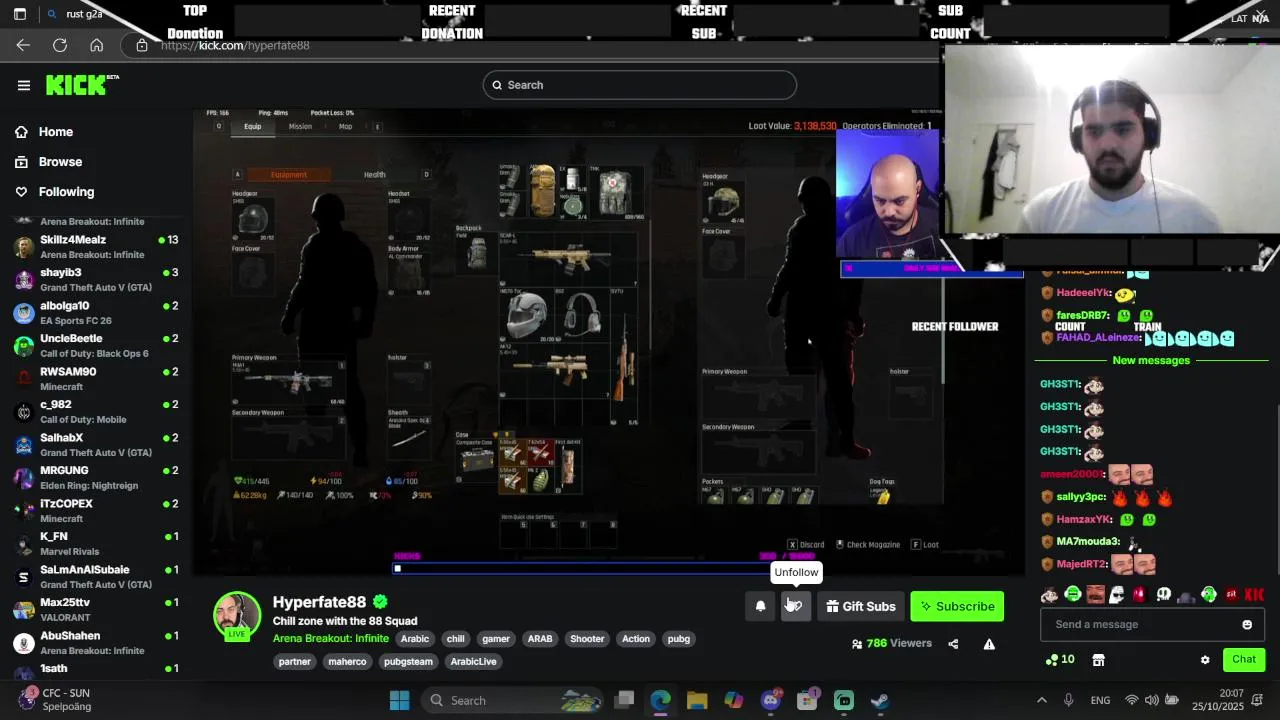Open Microsoft Edge from taskbar
Viewport: 1280px width, 720px height.
coord(660,700)
